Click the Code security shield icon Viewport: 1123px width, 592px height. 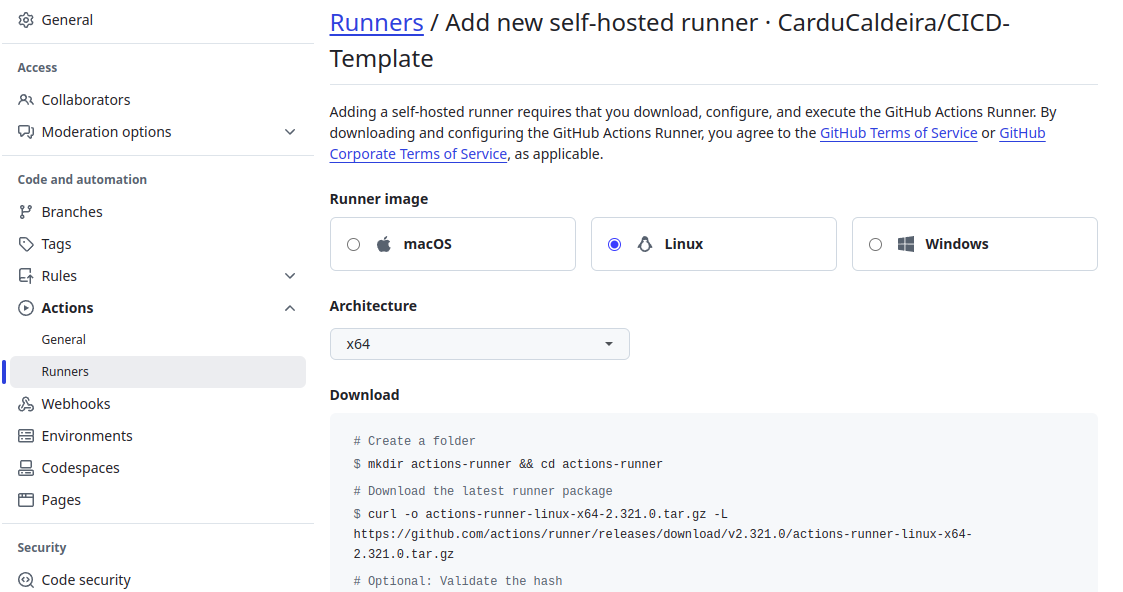coord(26,580)
